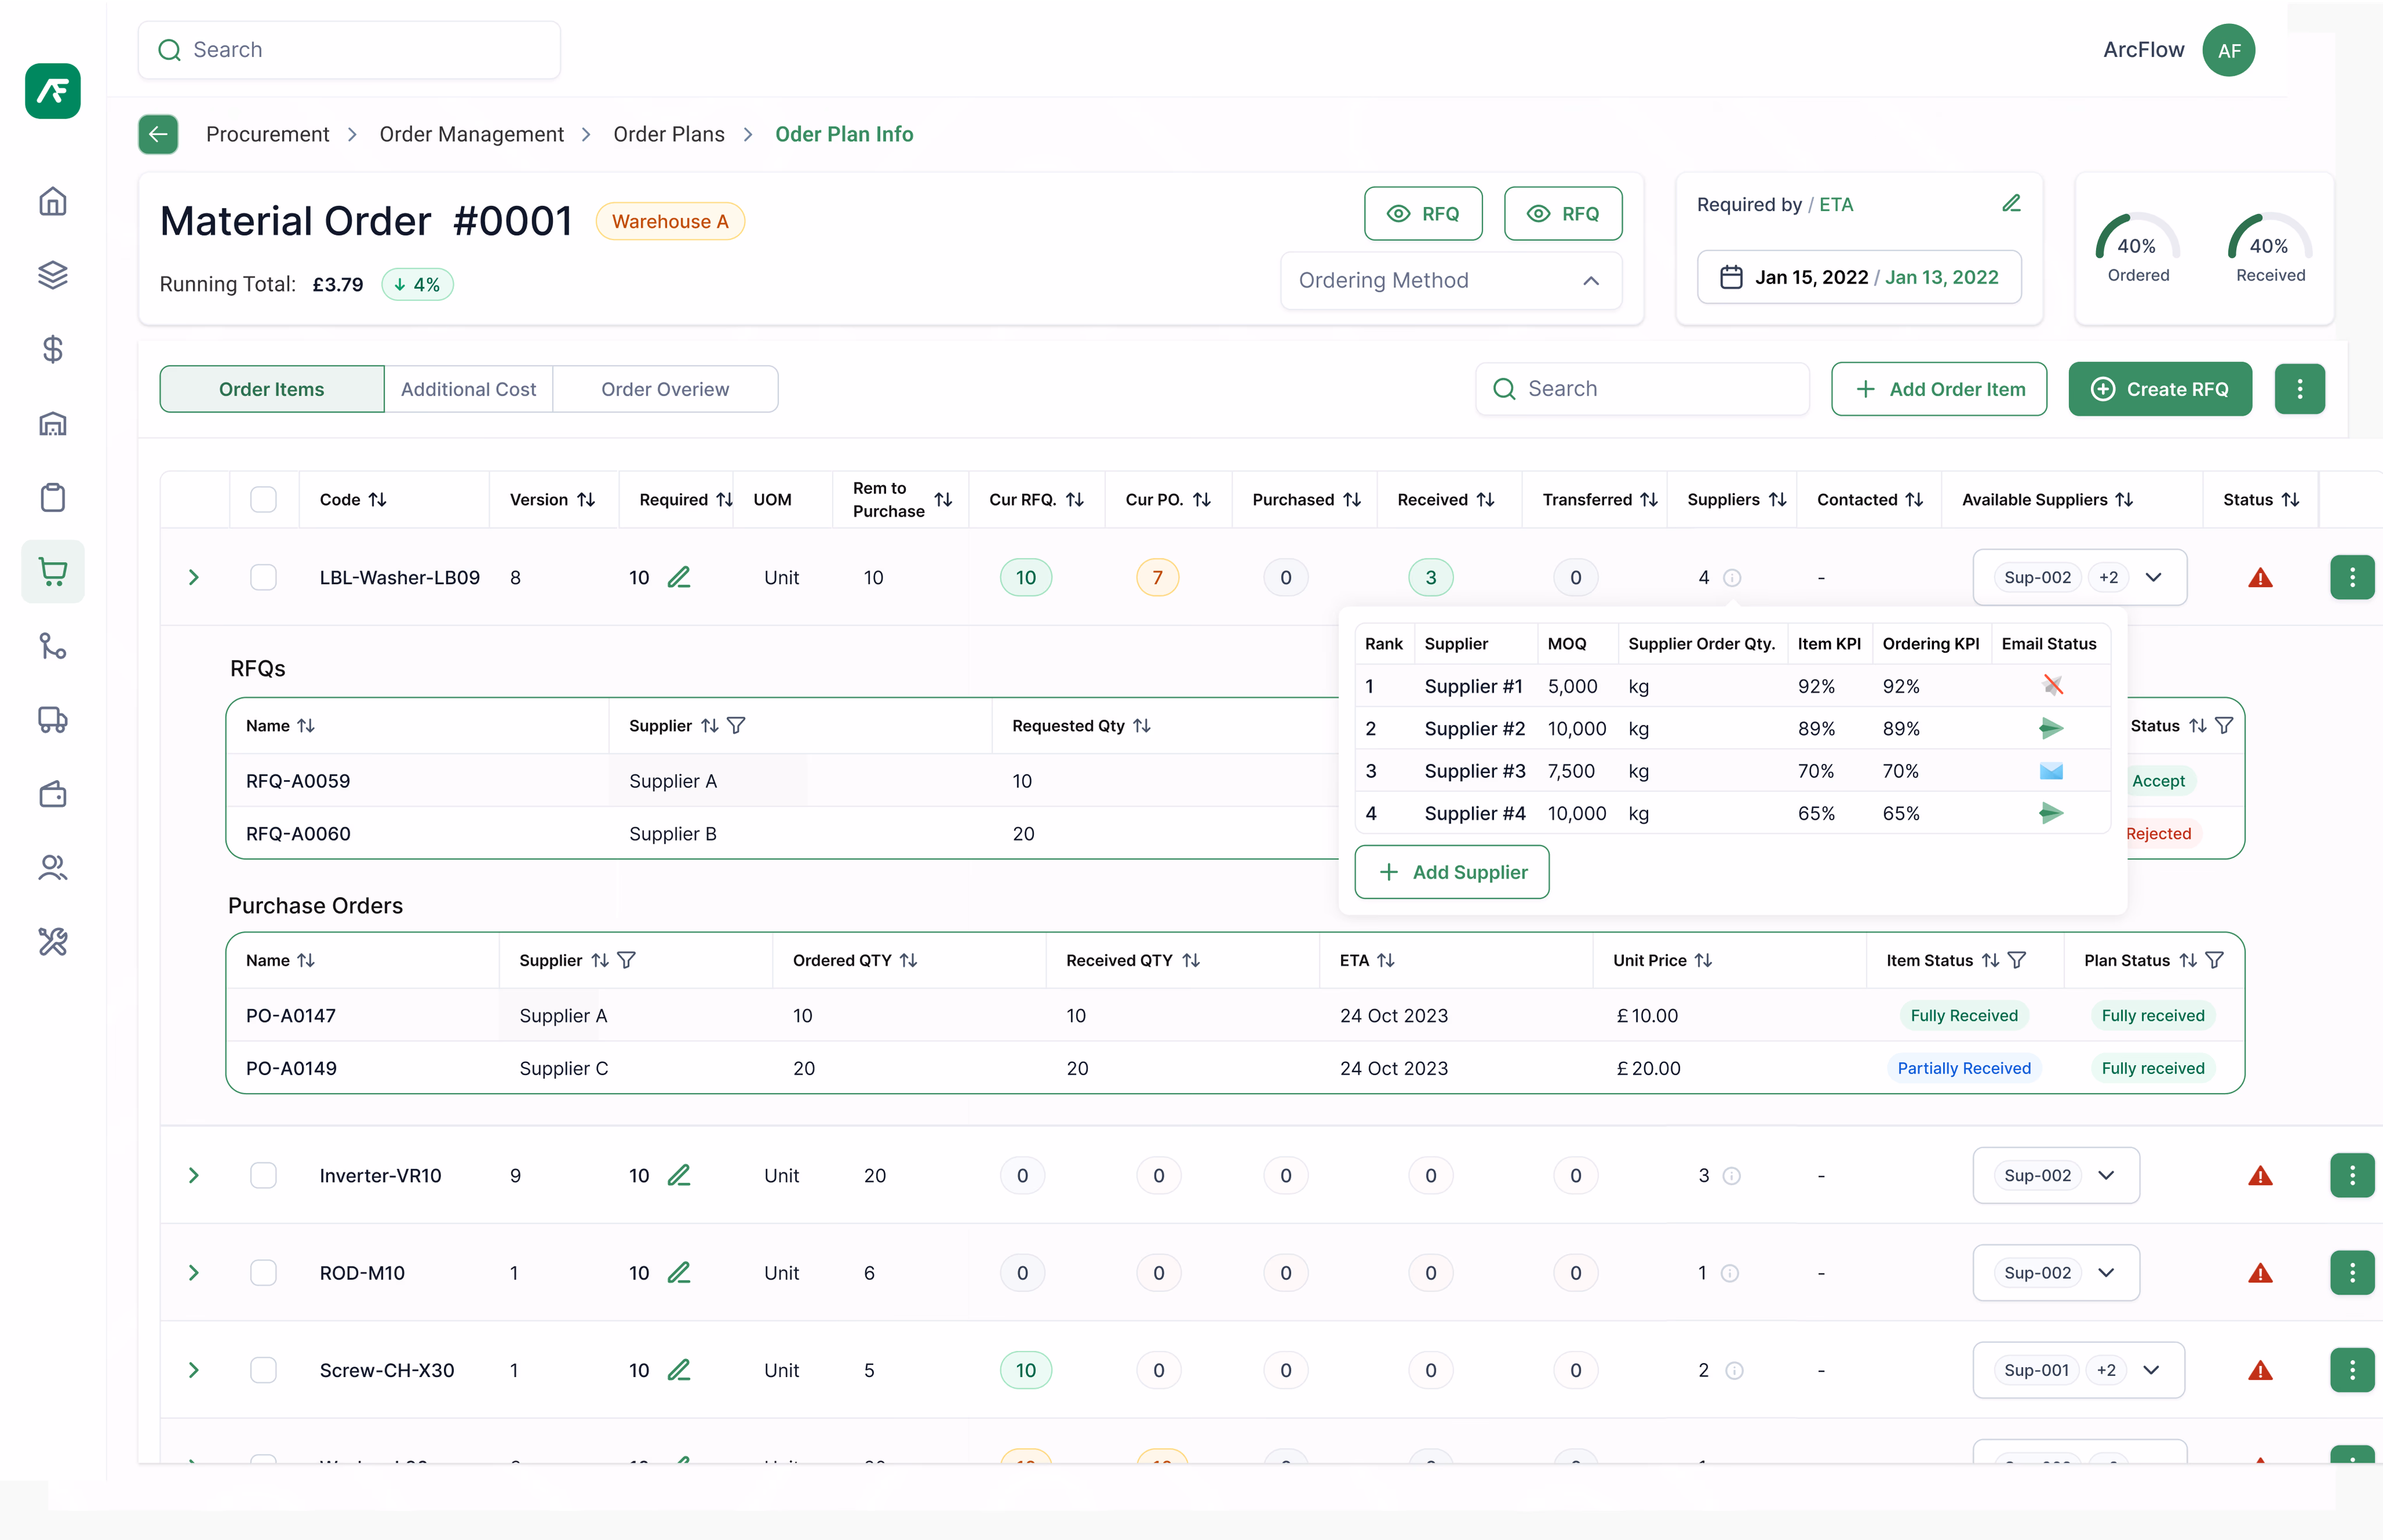Check the select-all header checkbox
Viewport: 2383px width, 1540px height.
tap(263, 499)
